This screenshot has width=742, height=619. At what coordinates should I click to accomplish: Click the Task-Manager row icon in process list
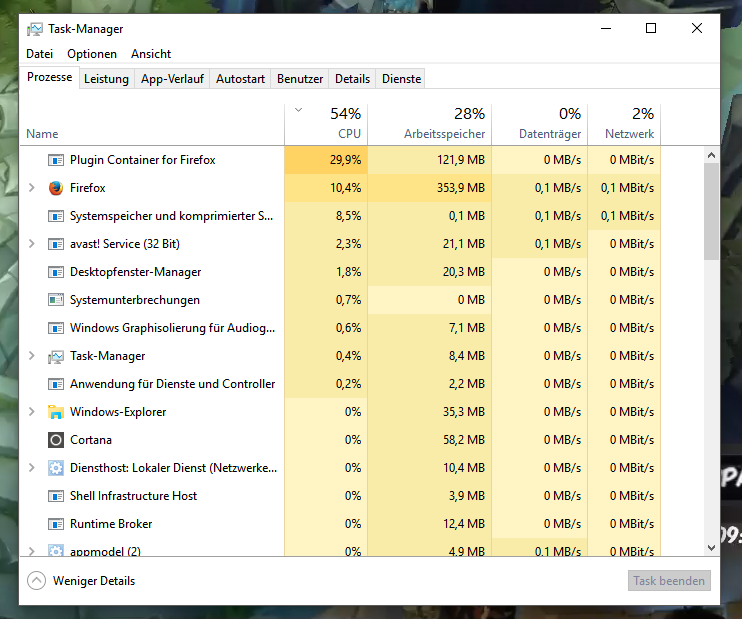pyautogui.click(x=56, y=356)
